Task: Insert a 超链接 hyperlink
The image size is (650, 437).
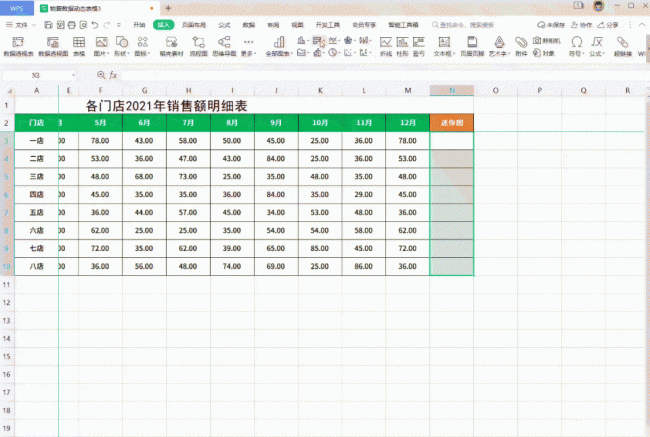Action: coord(623,46)
